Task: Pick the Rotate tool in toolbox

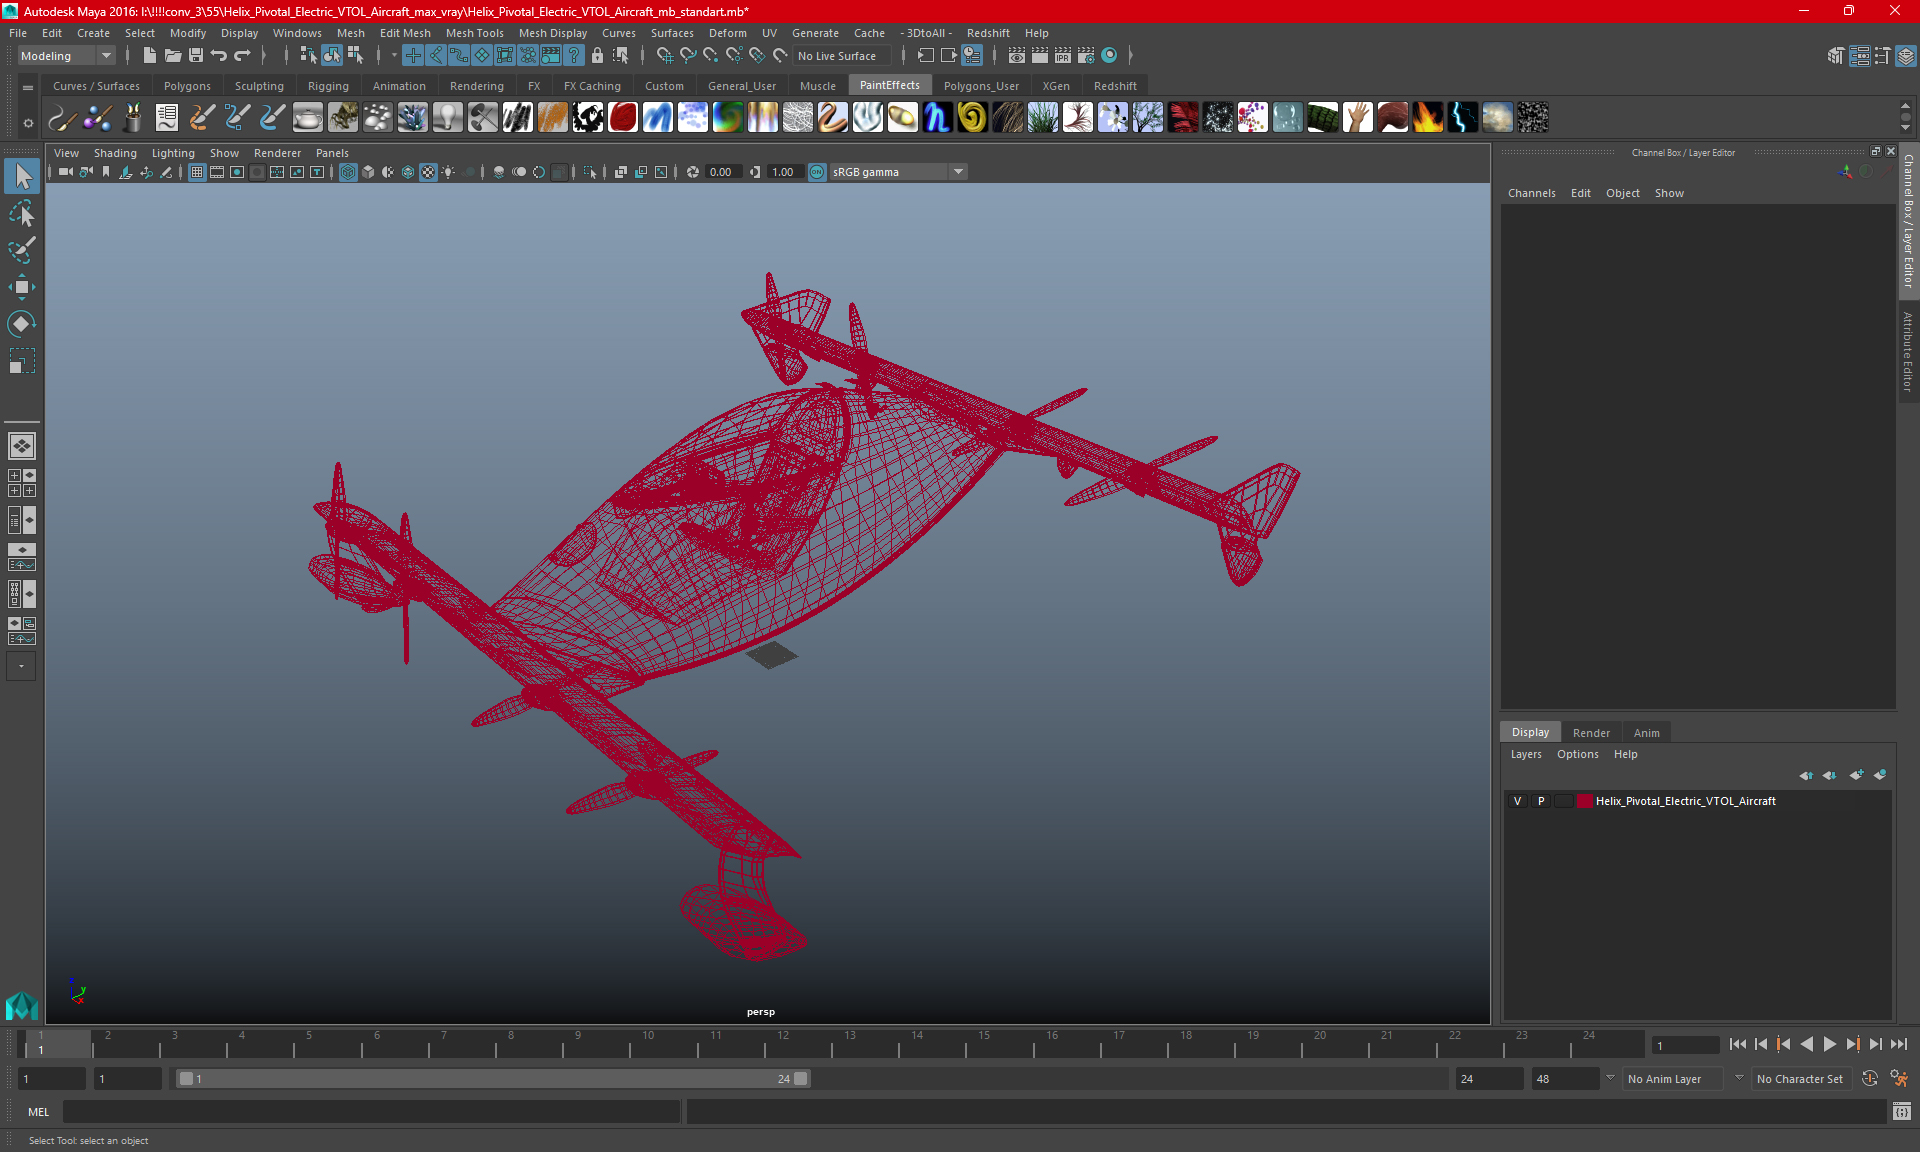Action: click(x=21, y=323)
